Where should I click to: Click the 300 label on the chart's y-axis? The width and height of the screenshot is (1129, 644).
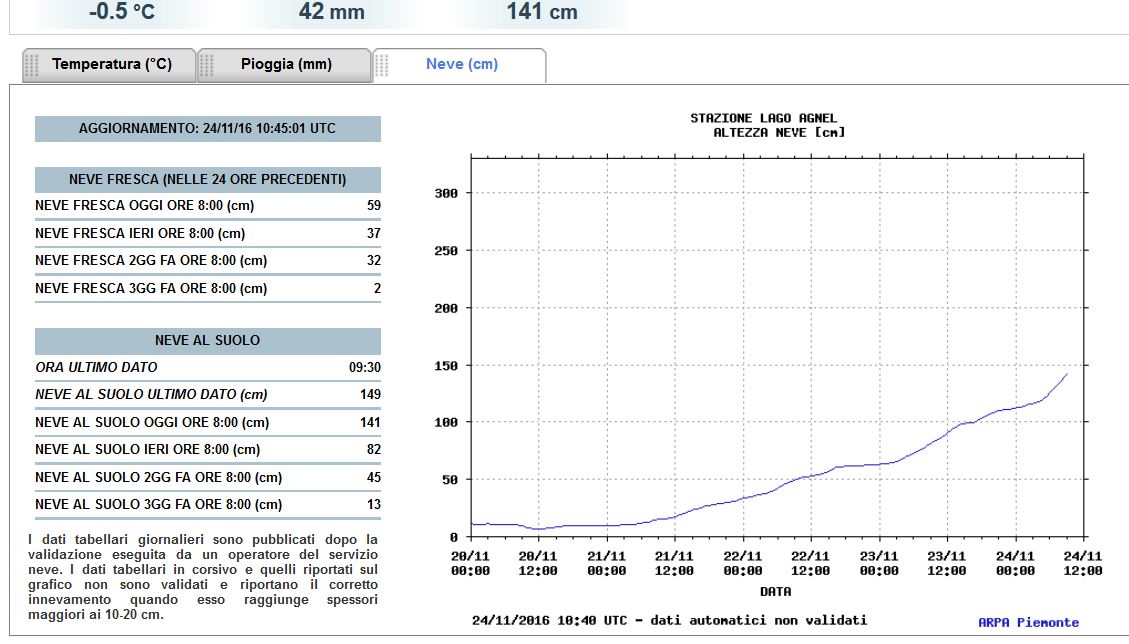pos(446,193)
